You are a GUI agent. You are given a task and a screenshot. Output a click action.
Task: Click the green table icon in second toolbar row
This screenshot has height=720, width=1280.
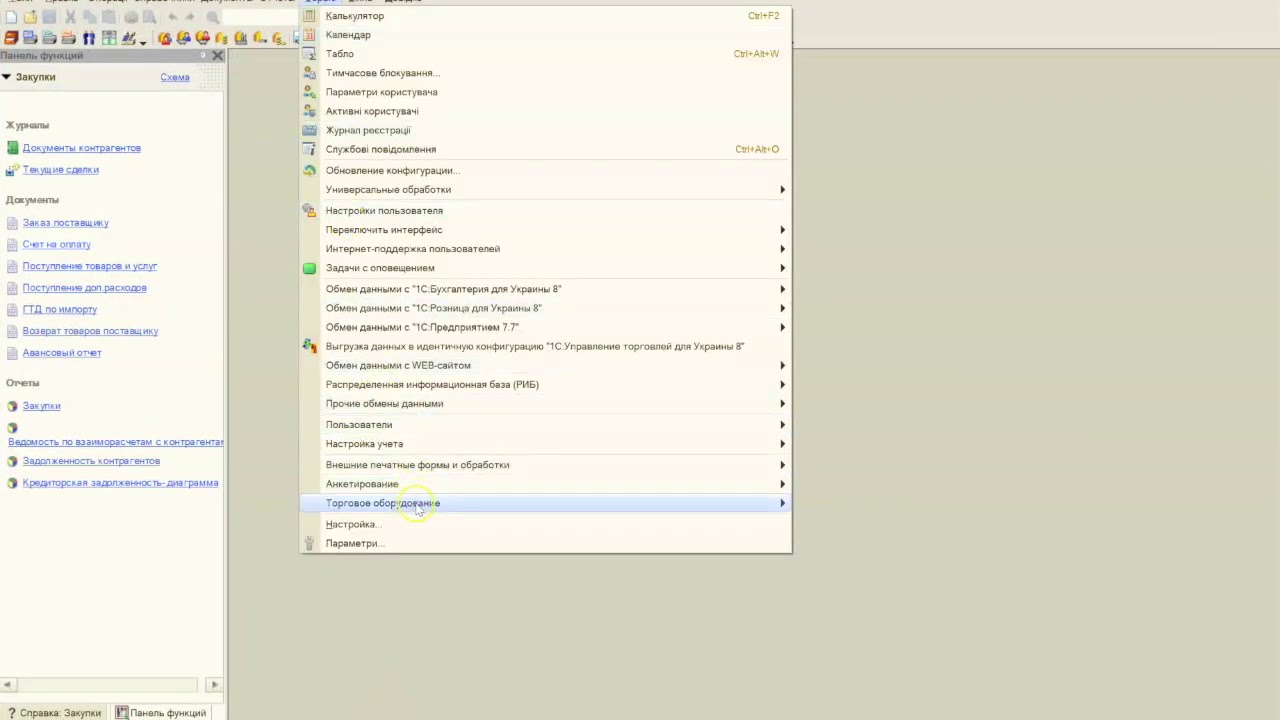point(109,38)
